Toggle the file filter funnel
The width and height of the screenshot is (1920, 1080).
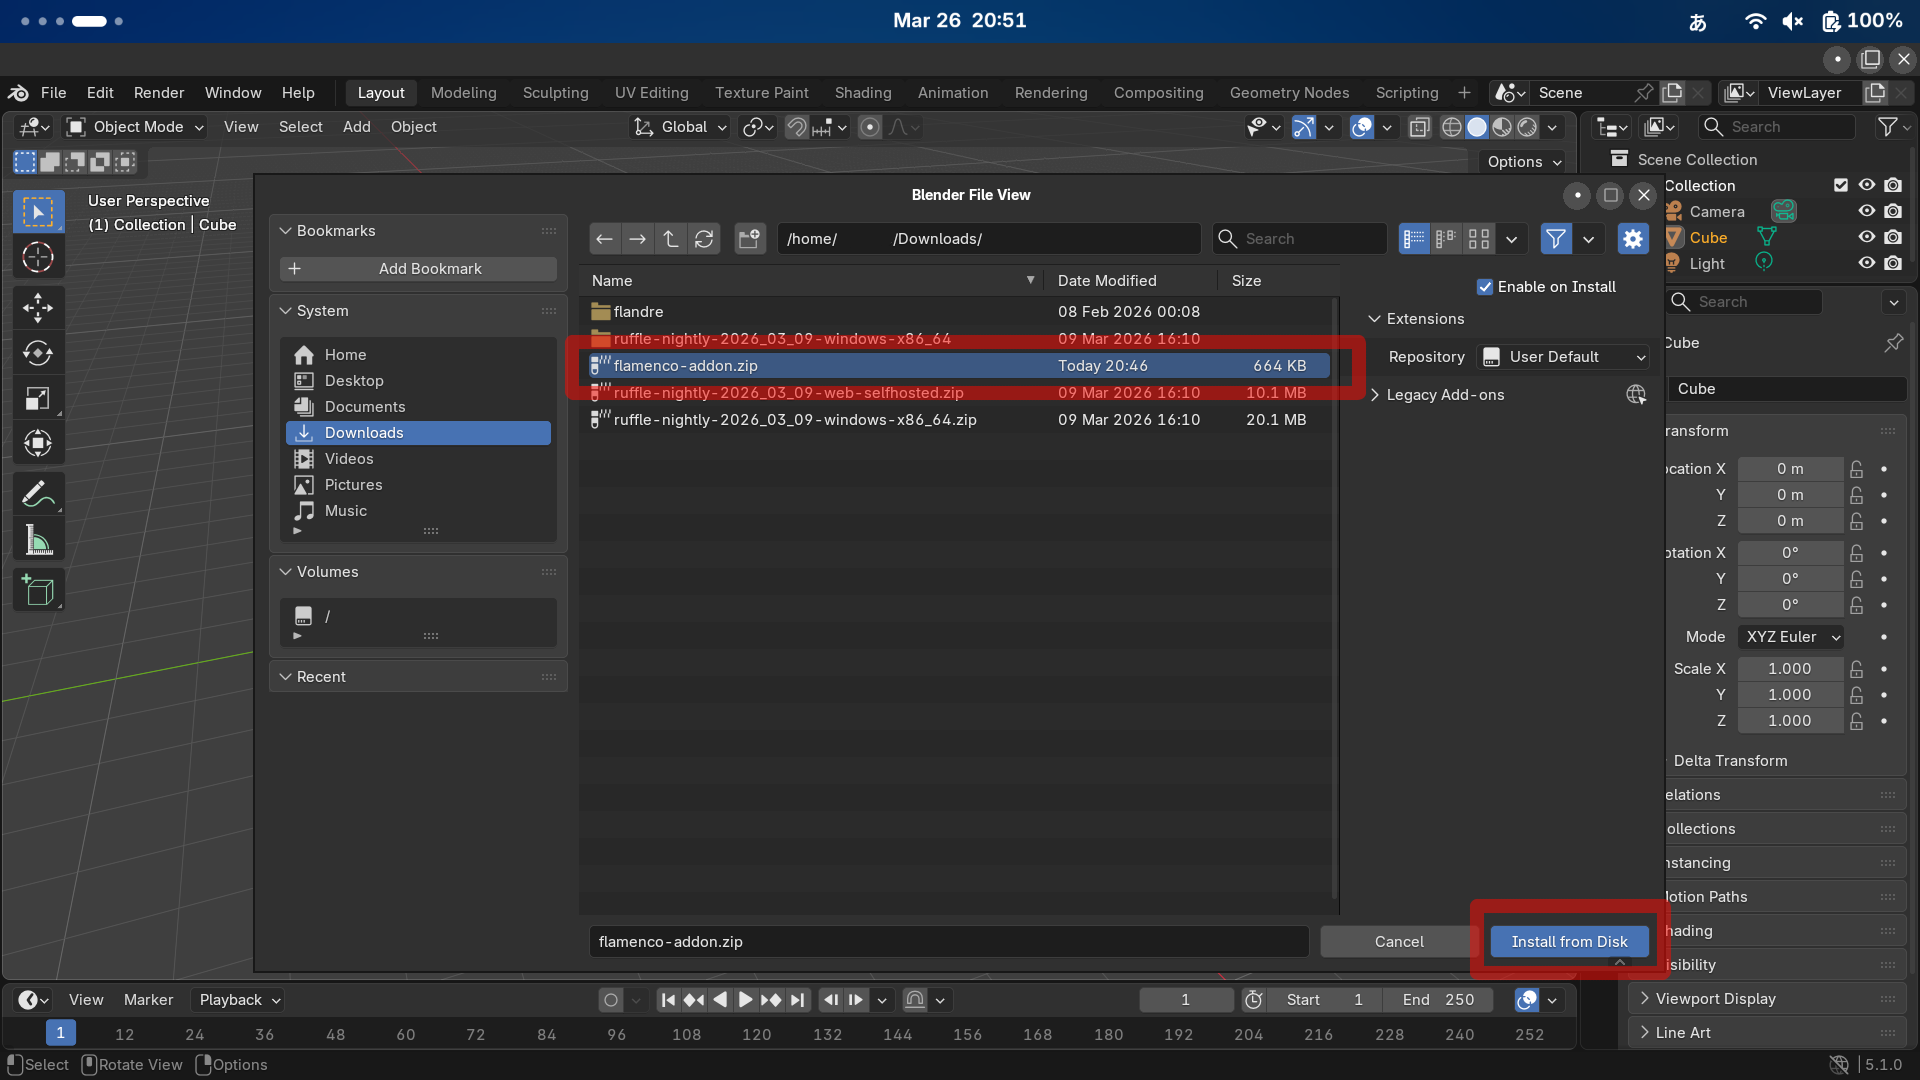tap(1556, 239)
